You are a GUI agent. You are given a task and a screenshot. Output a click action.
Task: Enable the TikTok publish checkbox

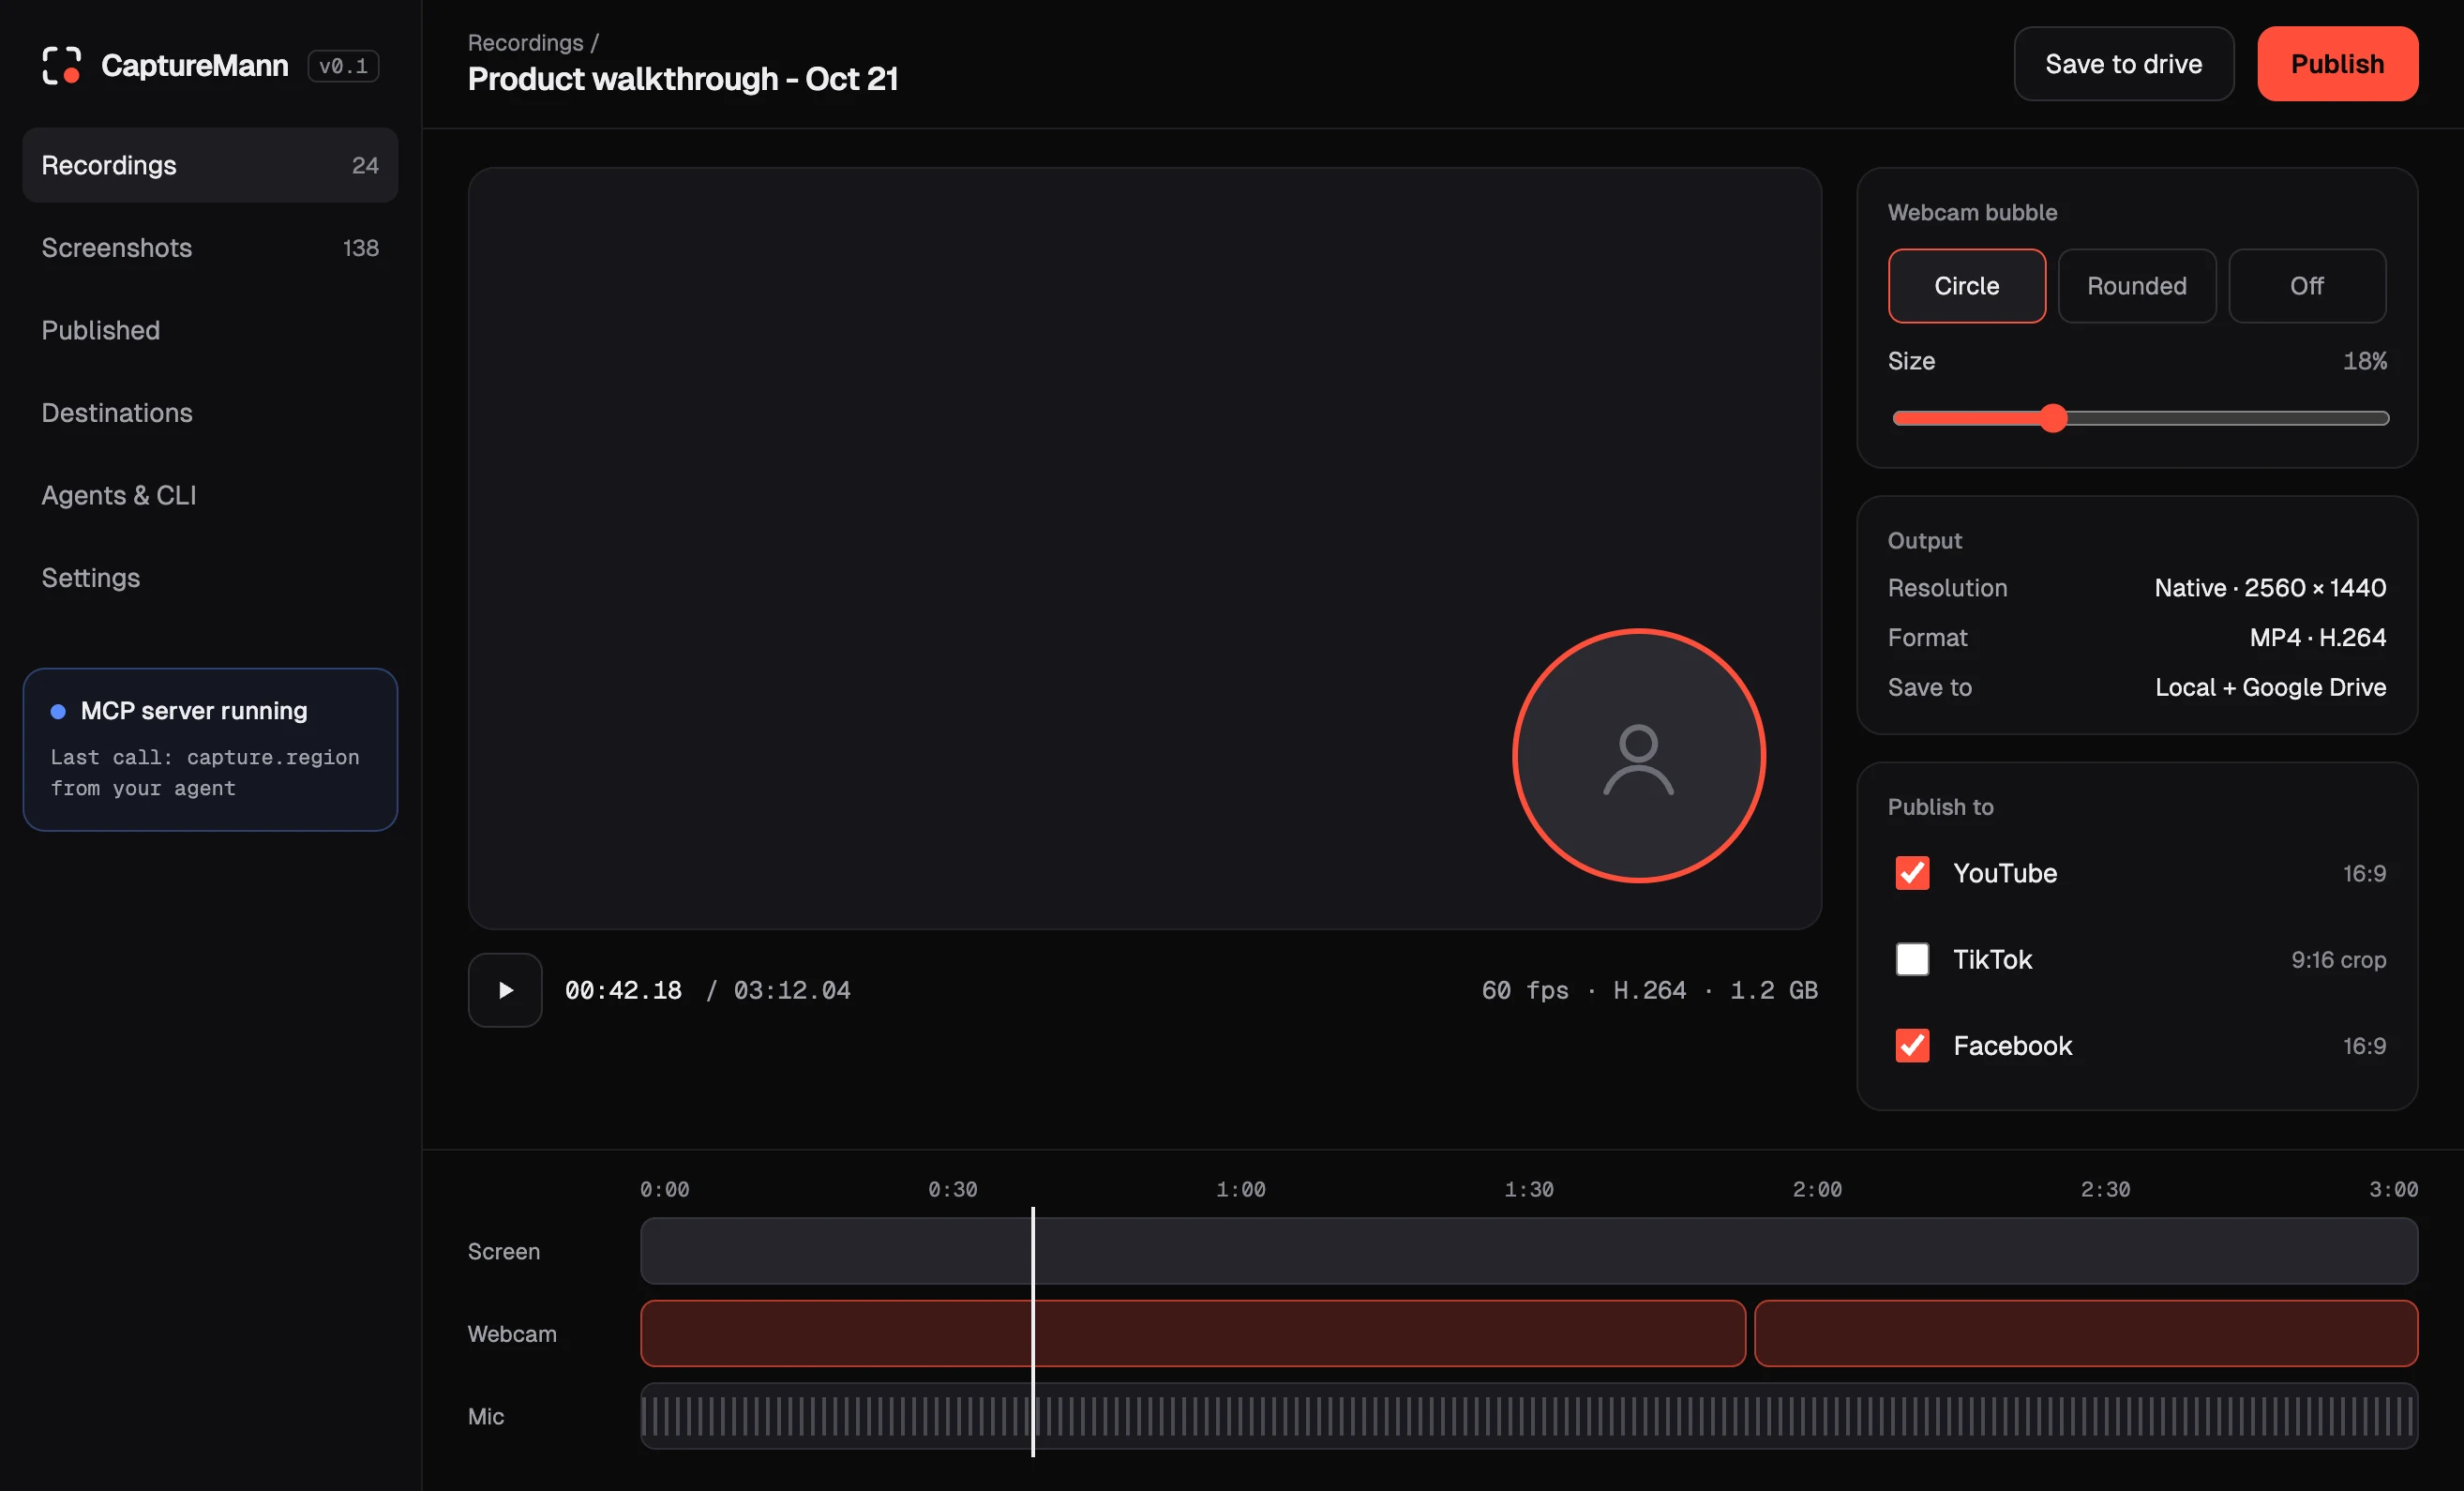[x=1912, y=959]
